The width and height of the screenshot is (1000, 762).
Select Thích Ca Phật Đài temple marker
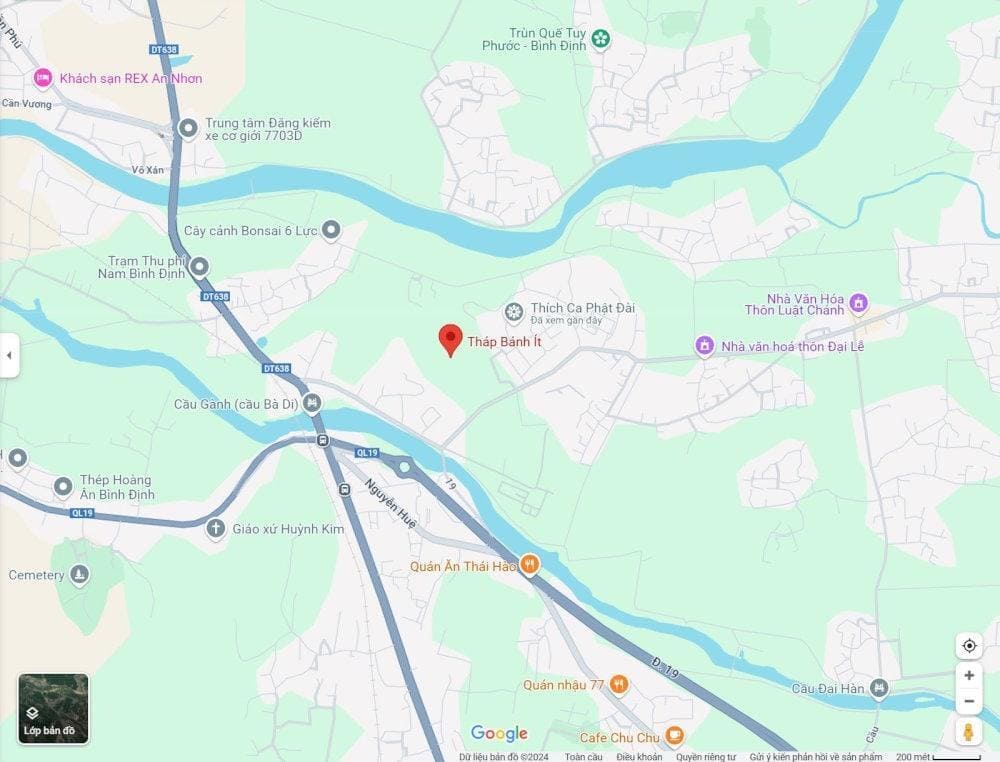(x=513, y=312)
